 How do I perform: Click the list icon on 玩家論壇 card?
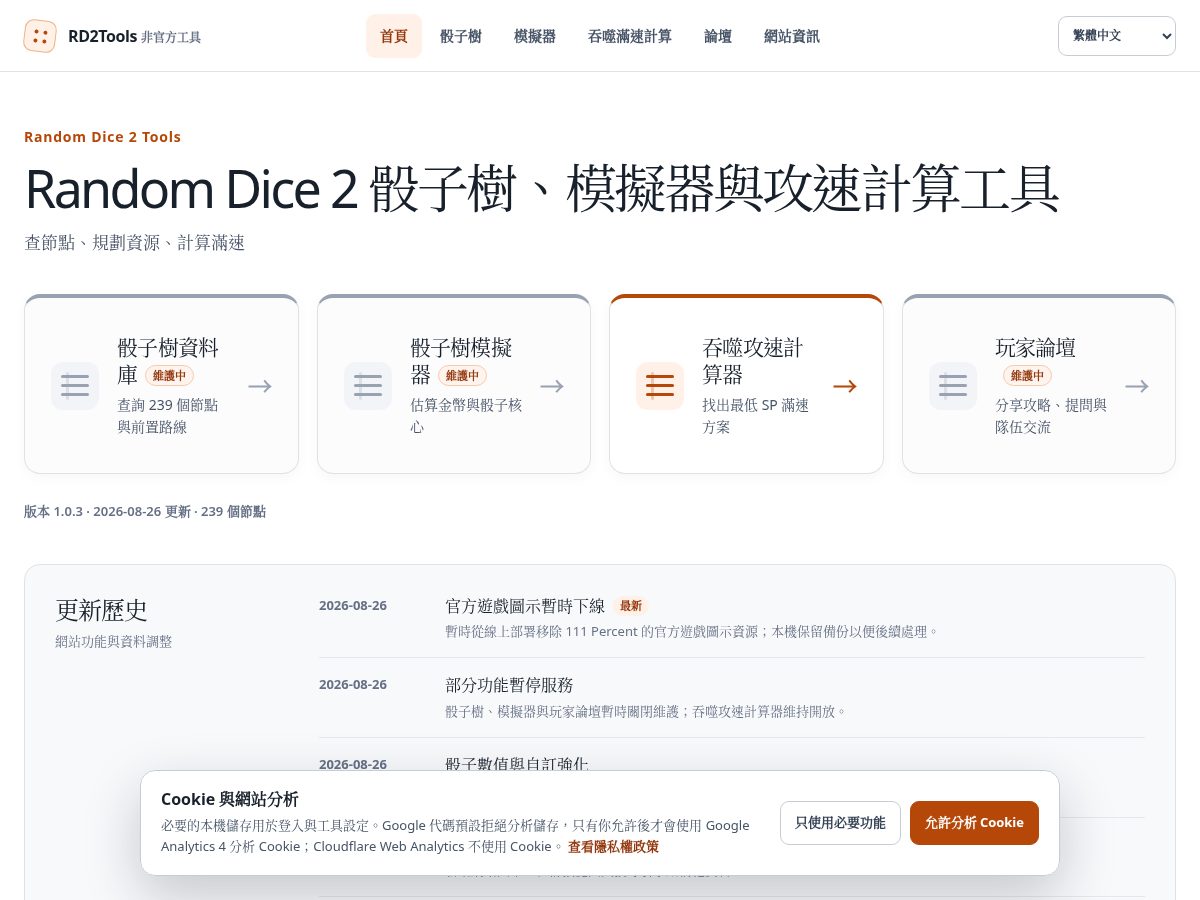coord(953,386)
